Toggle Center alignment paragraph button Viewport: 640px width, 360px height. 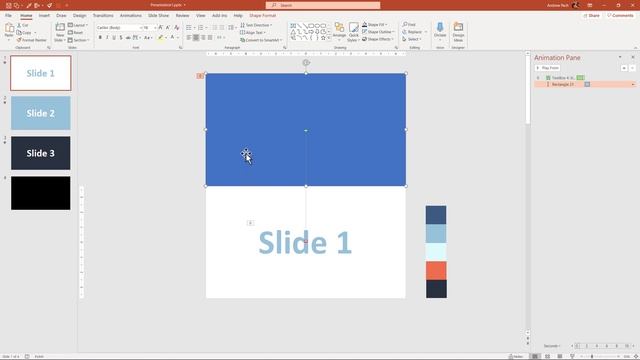pos(196,38)
